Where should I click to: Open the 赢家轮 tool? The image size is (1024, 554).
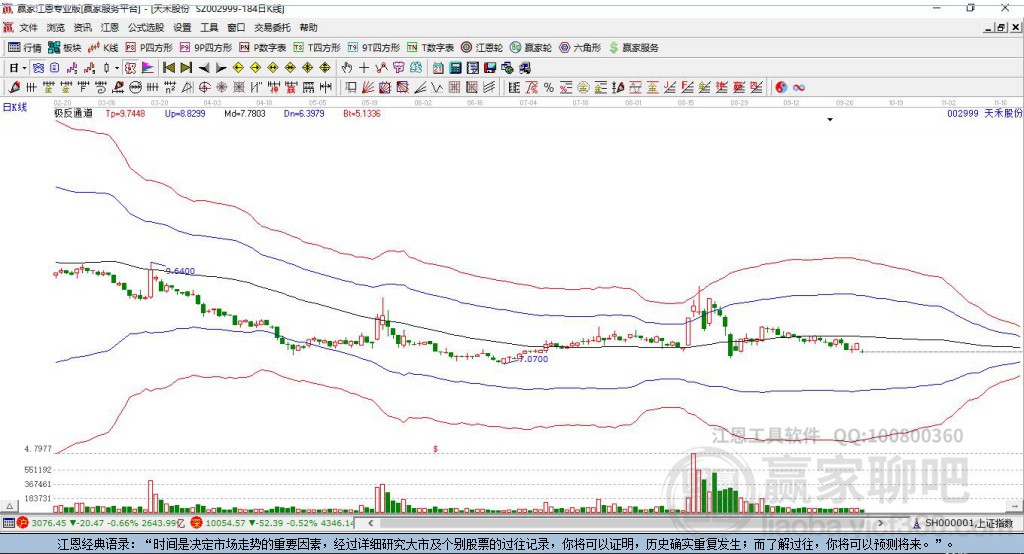[531, 48]
